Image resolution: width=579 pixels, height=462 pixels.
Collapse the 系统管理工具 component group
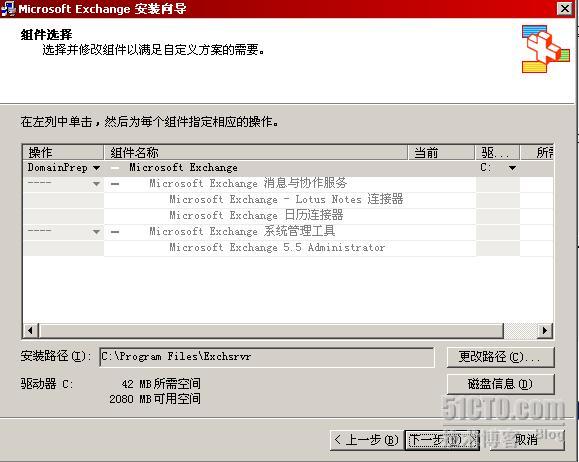(x=115, y=232)
